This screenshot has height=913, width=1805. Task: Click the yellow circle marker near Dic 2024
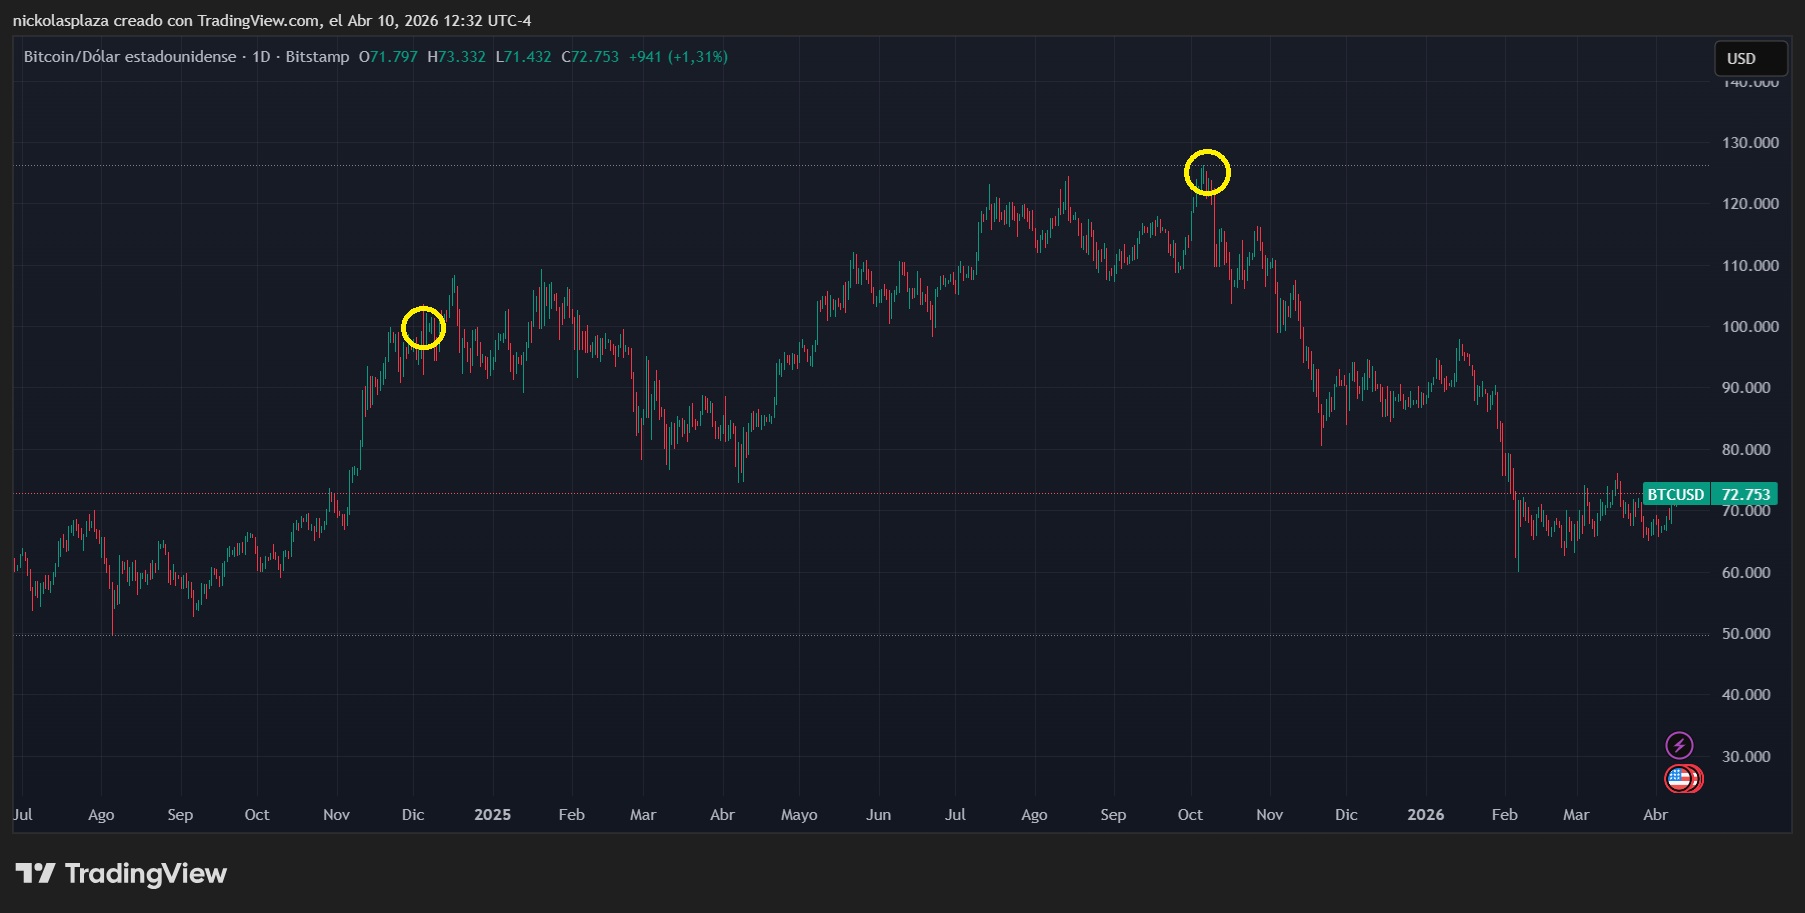423,328
